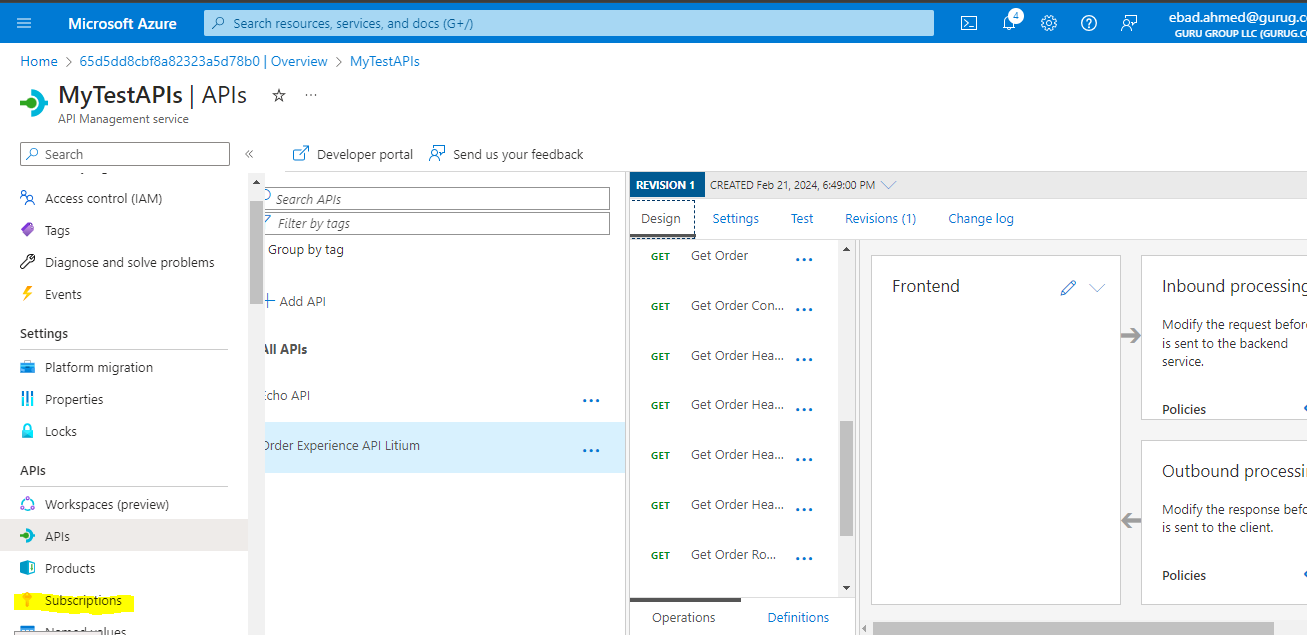This screenshot has height=635, width=1307.
Task: Click the Search APIs field
Action: 437,199
